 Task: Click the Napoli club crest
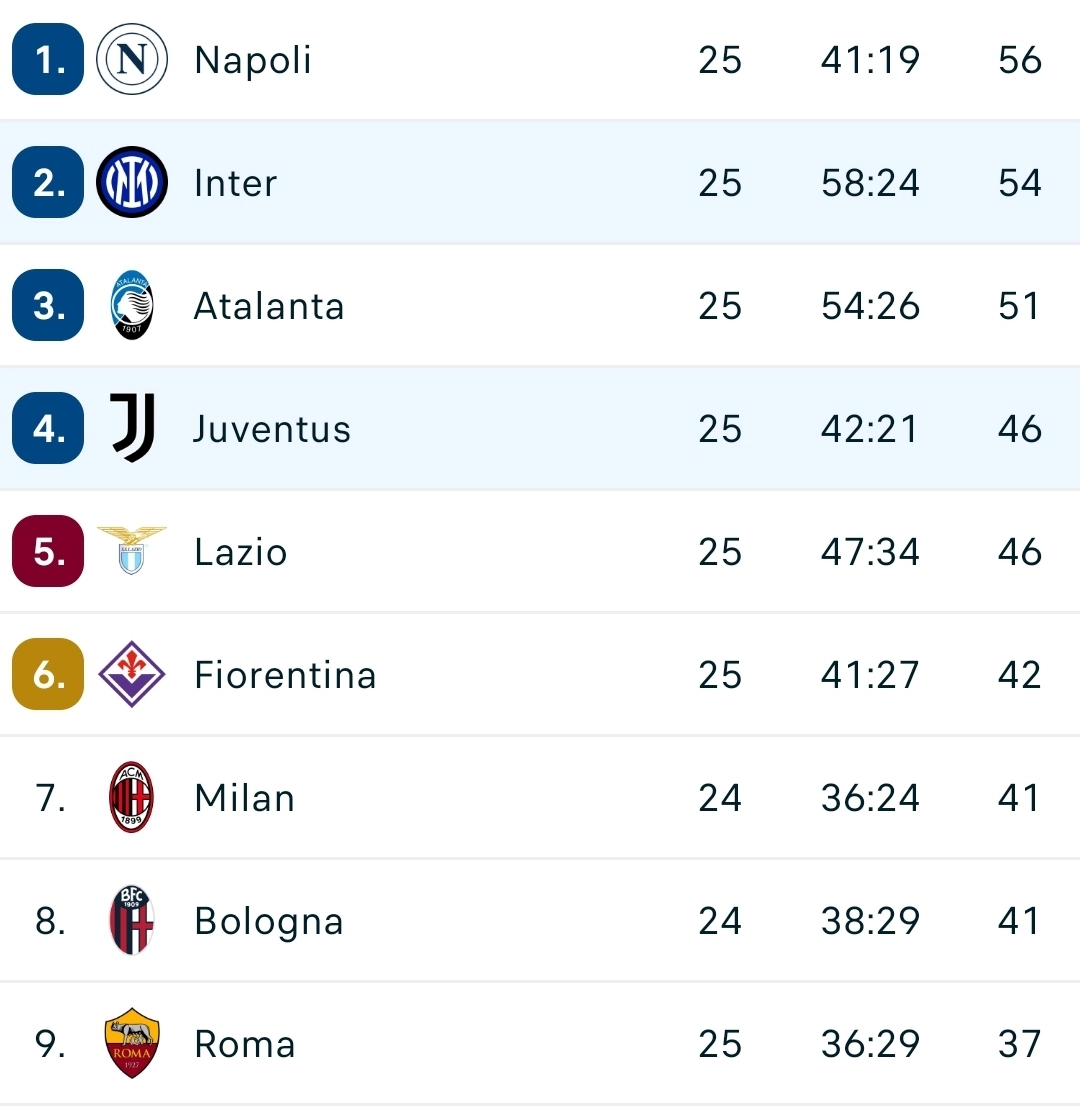[x=130, y=59]
